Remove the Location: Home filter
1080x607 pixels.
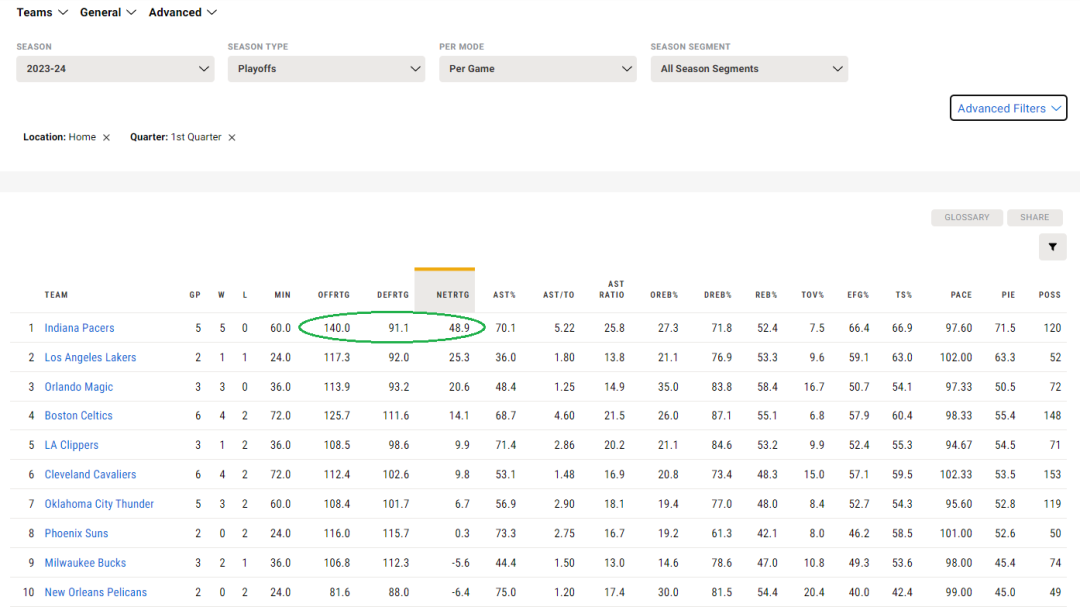click(106, 138)
